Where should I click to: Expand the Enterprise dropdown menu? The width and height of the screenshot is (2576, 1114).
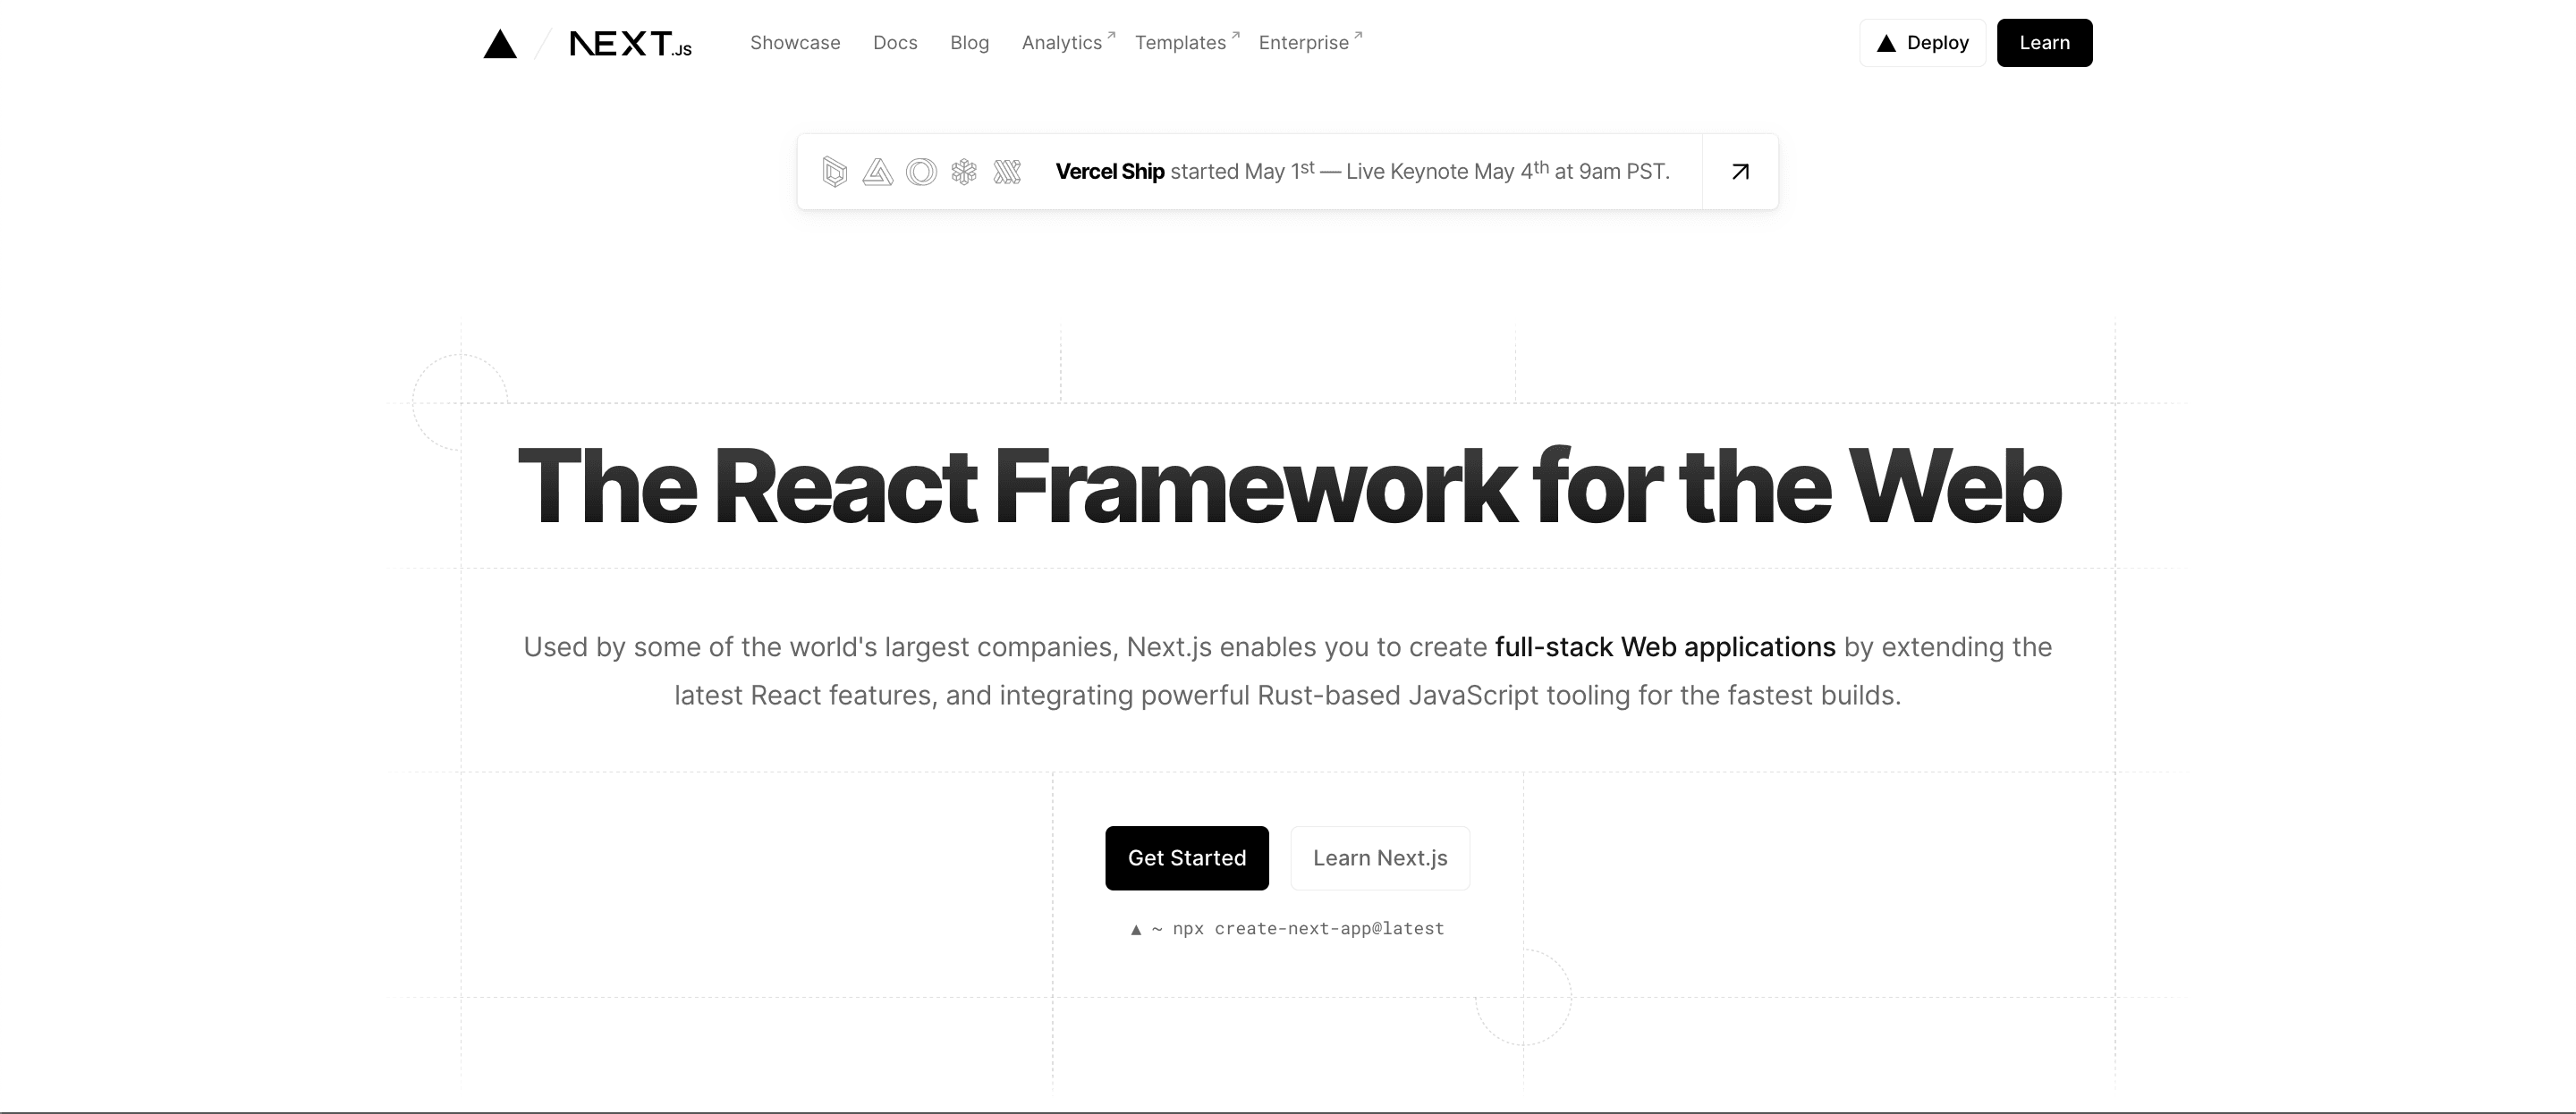[1306, 41]
